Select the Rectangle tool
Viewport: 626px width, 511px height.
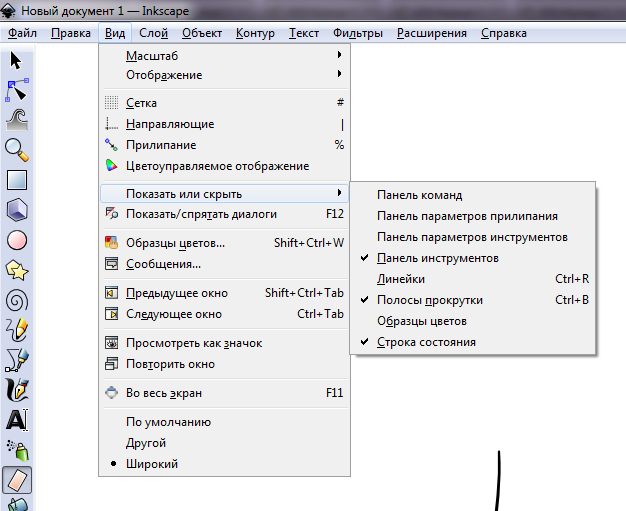pyautogui.click(x=17, y=180)
